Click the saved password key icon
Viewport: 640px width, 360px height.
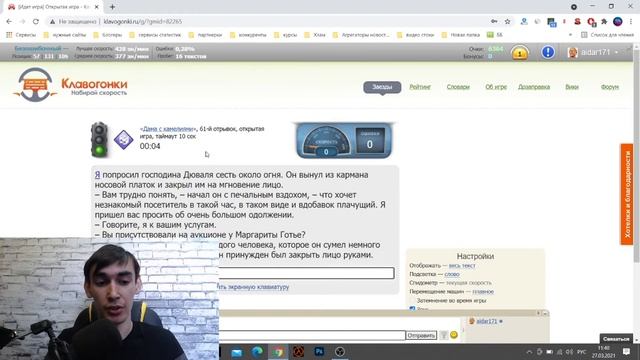pyautogui.click(x=494, y=21)
